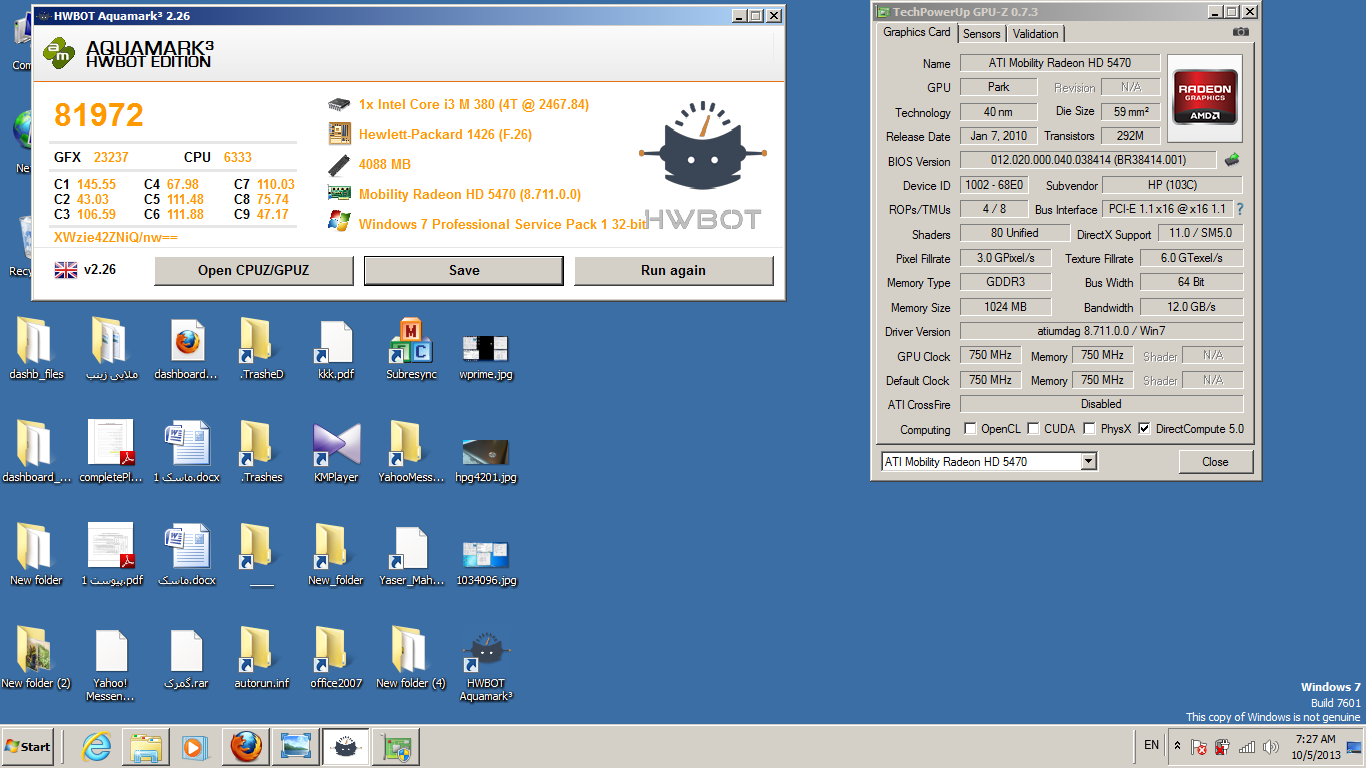1366x768 pixels.
Task: Open Windows Media Player from taskbar
Action: click(x=194, y=747)
